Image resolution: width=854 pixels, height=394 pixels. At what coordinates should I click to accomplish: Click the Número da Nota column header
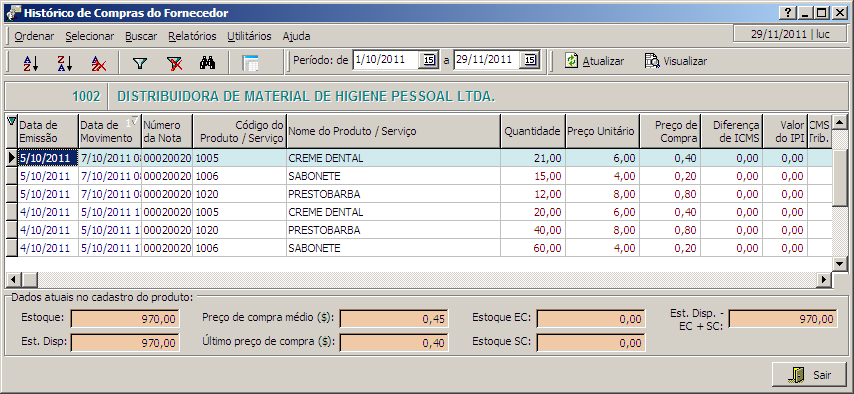click(167, 131)
